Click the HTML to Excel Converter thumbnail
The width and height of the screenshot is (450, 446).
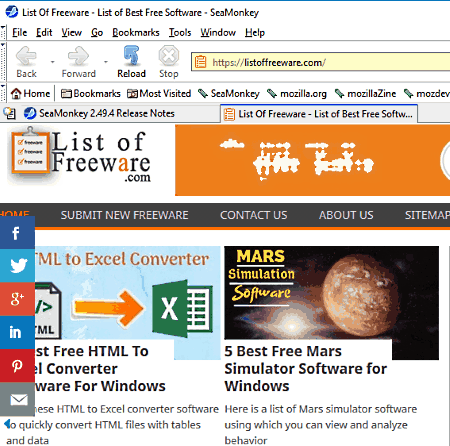(127, 293)
